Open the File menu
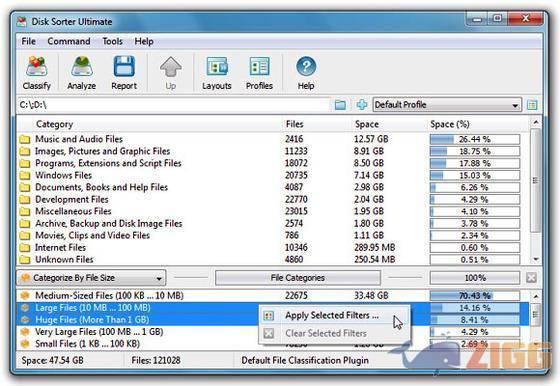 [x=29, y=41]
